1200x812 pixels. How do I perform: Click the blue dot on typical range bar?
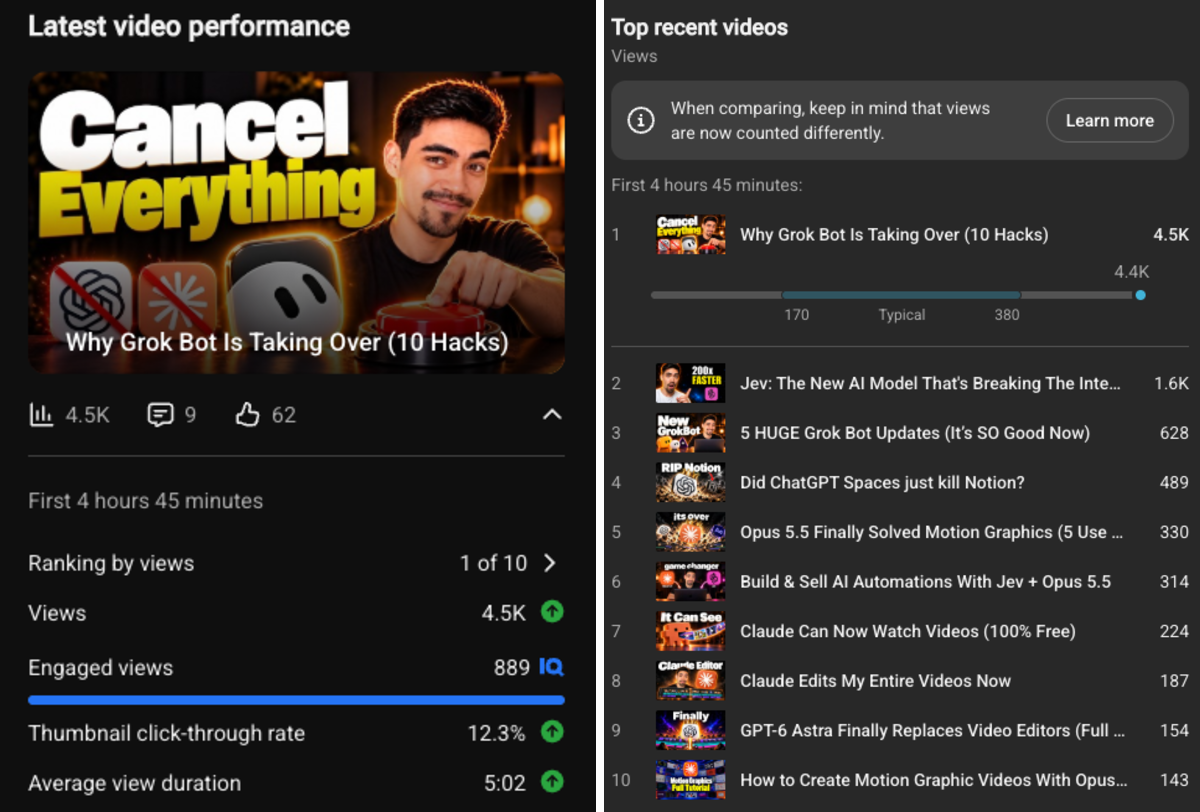(x=1140, y=295)
